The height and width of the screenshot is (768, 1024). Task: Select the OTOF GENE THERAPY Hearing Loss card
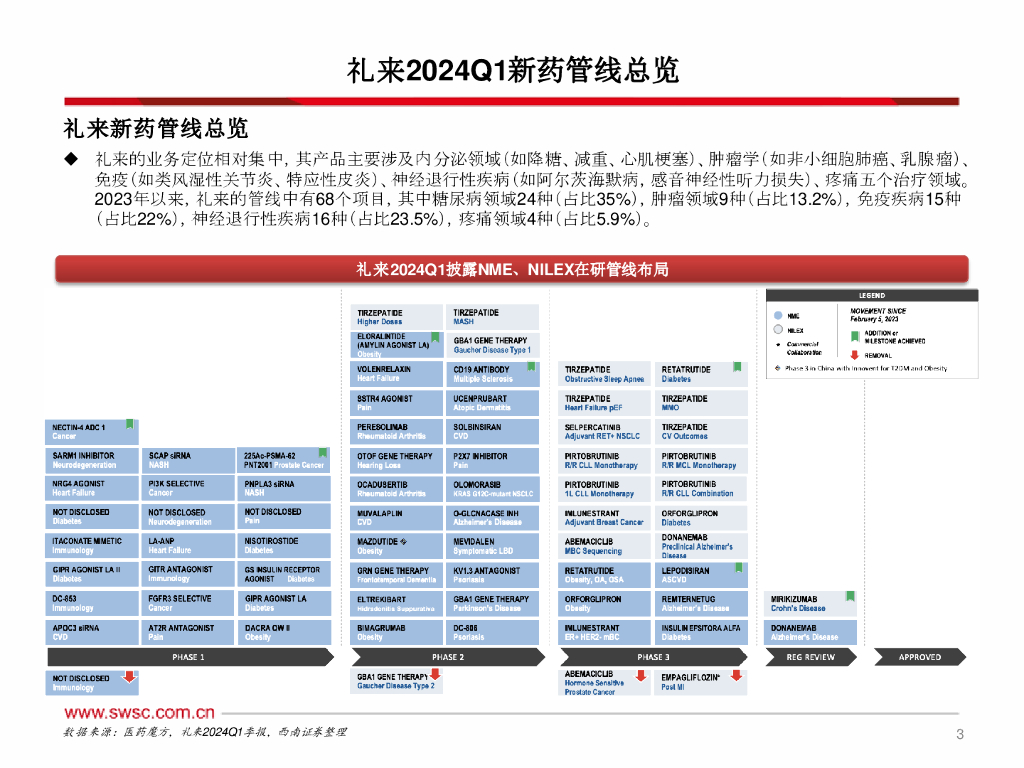(396, 460)
